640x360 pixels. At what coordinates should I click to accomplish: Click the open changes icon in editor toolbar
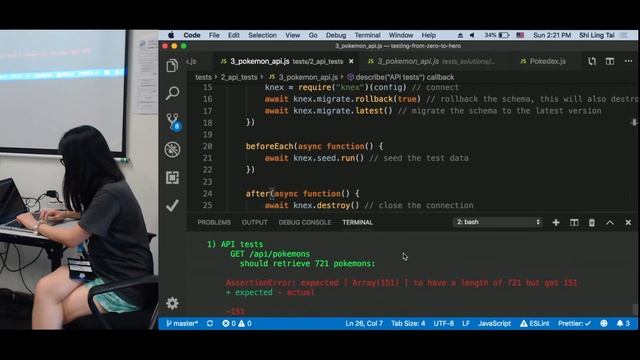click(592, 61)
